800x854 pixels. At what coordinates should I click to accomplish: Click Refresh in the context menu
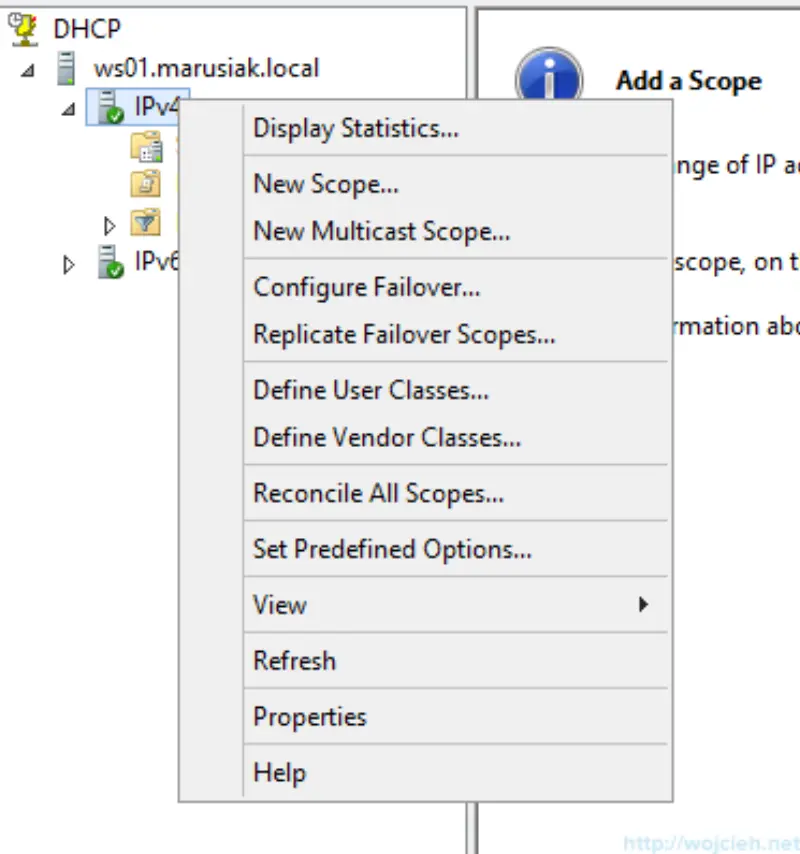click(x=294, y=660)
